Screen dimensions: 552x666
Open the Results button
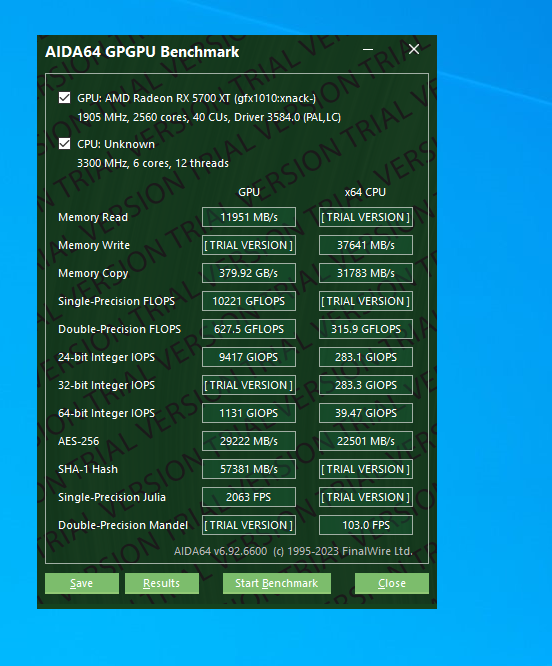pyautogui.click(x=162, y=583)
